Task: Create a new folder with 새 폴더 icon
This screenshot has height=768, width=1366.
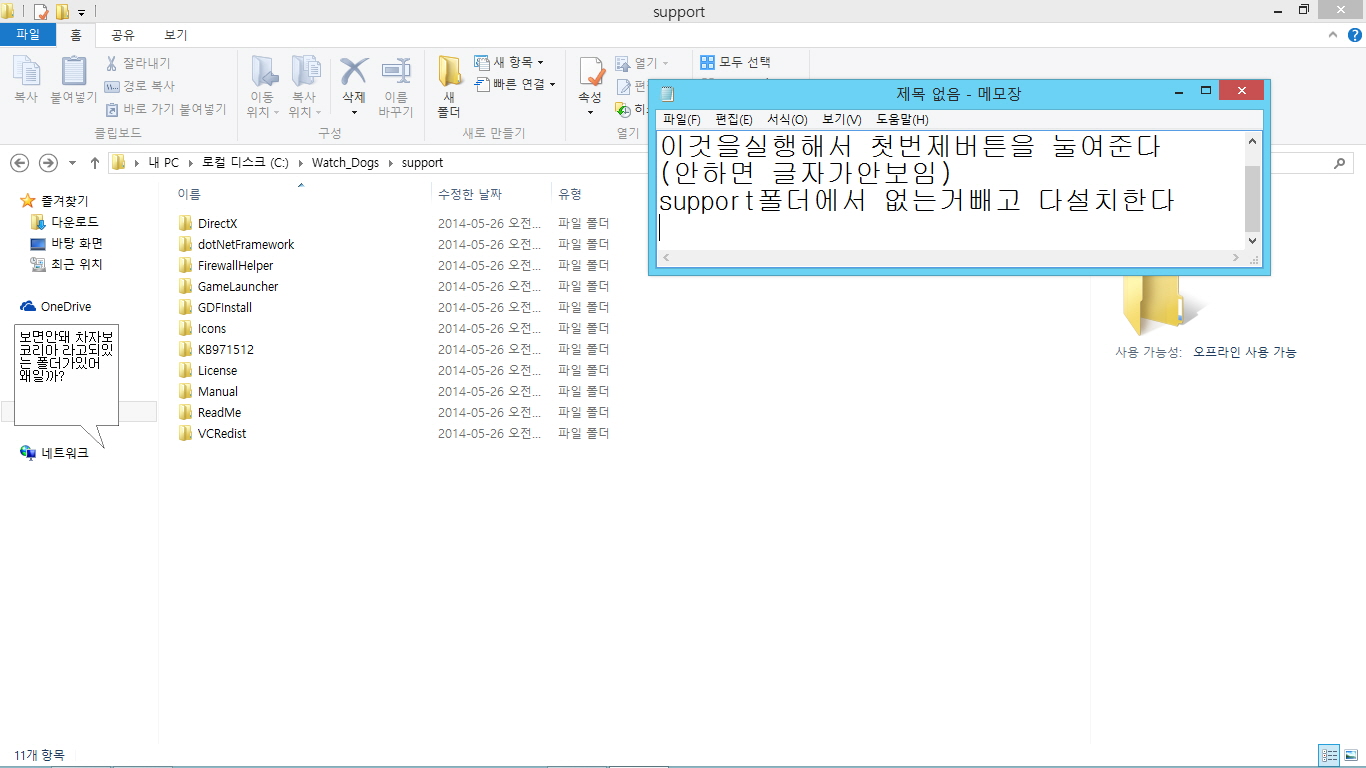Action: pyautogui.click(x=449, y=80)
